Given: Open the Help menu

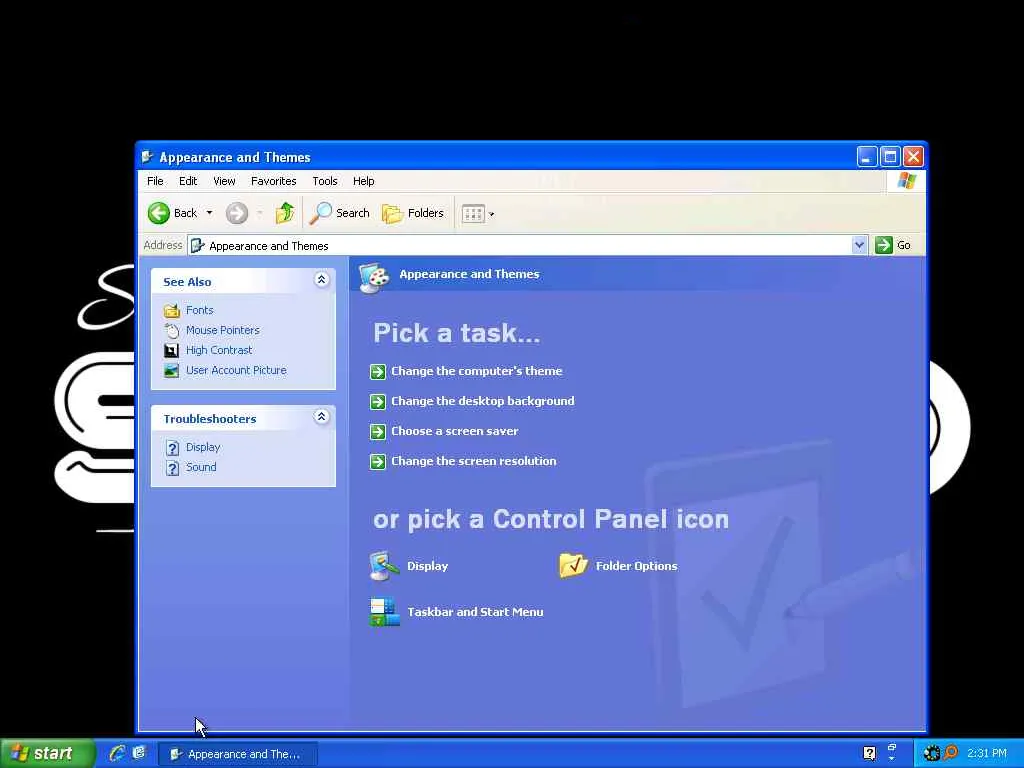Looking at the screenshot, I should click(x=364, y=181).
